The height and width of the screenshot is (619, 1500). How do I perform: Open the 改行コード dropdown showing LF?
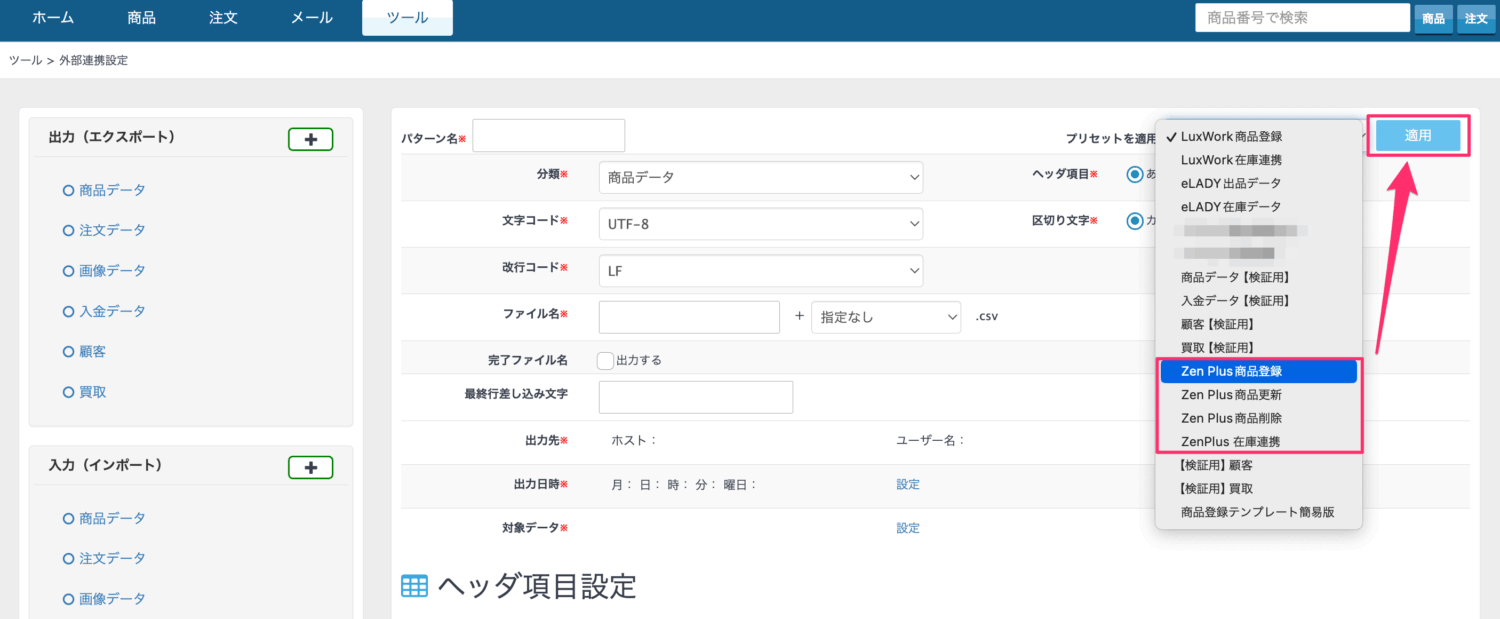tap(761, 270)
